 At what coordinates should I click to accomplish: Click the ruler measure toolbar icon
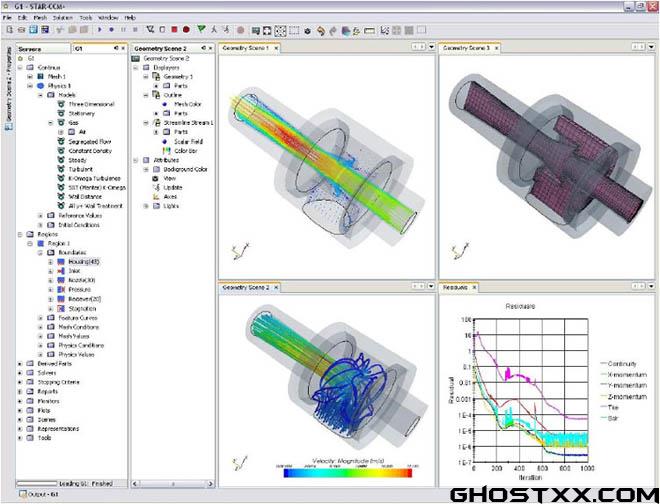(369, 30)
